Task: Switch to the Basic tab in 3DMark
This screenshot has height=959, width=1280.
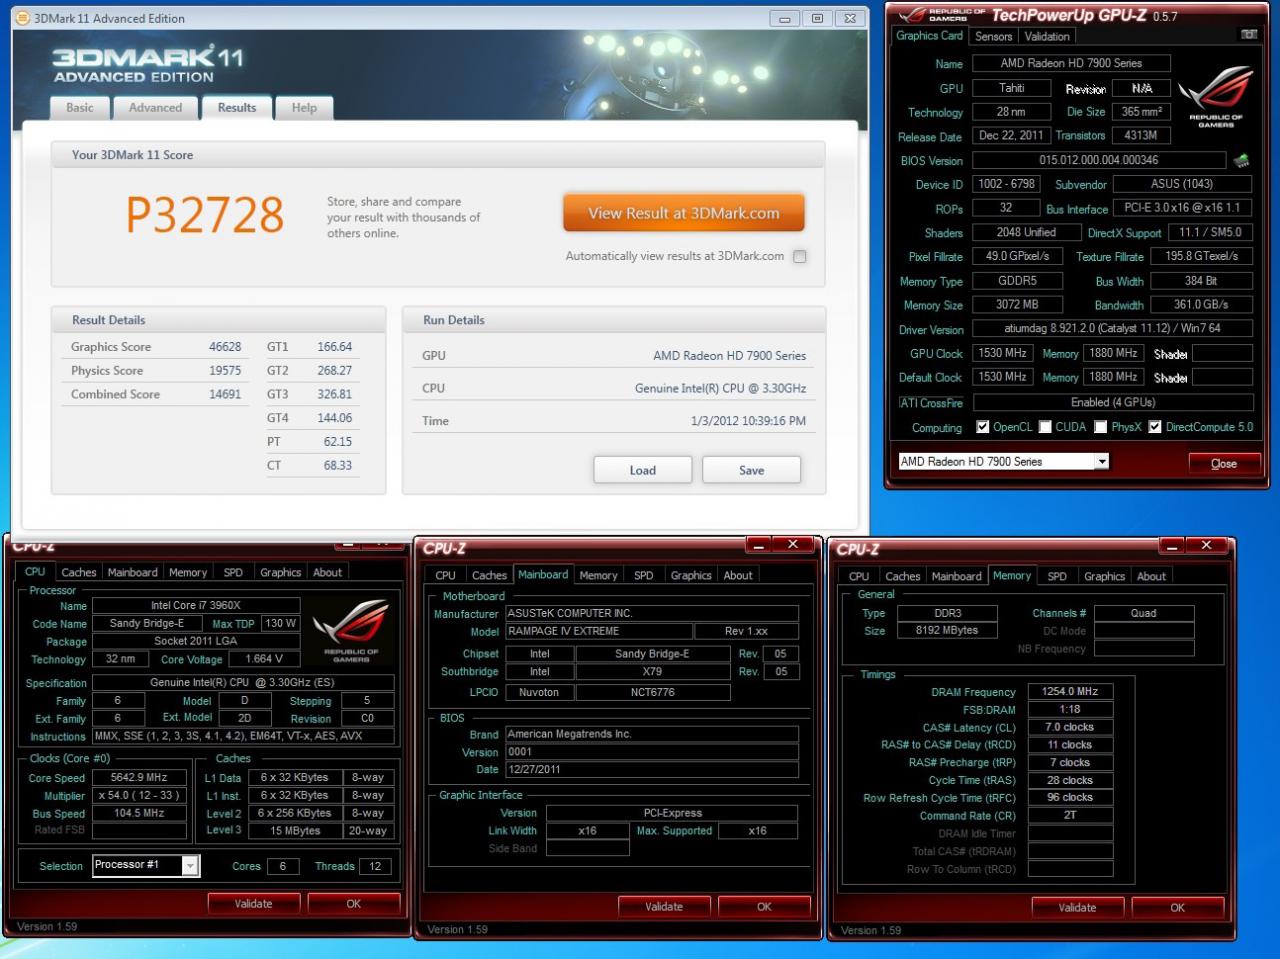Action: [80, 108]
